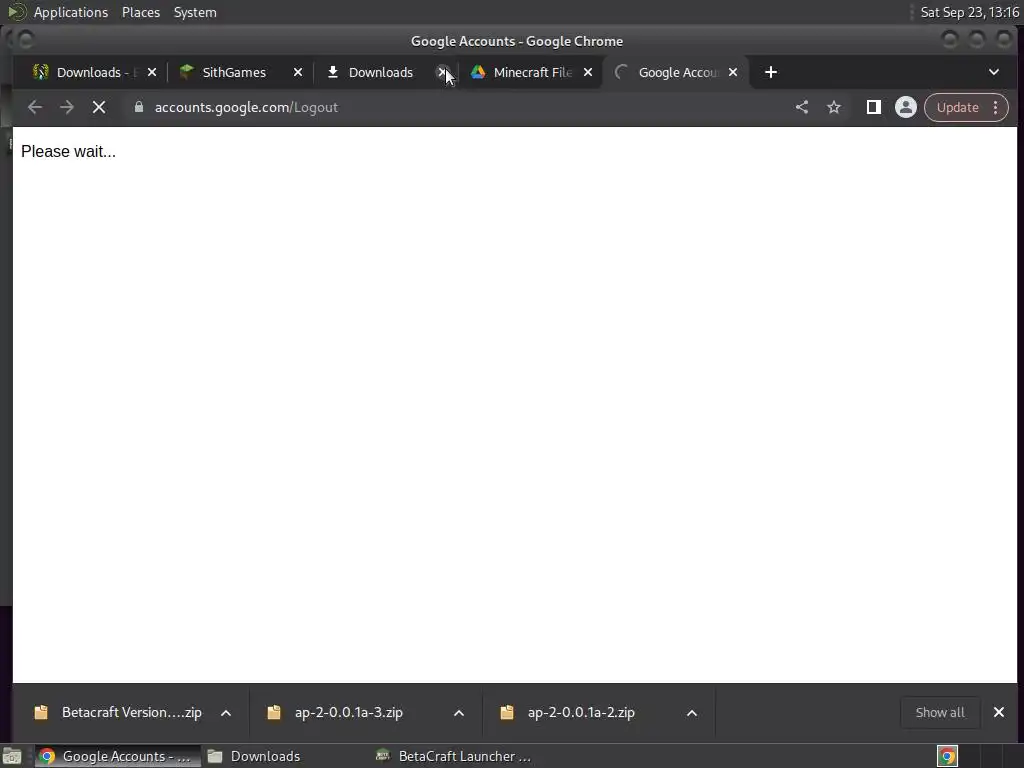Click Show all downloads
This screenshot has height=768, width=1024.
(x=940, y=712)
